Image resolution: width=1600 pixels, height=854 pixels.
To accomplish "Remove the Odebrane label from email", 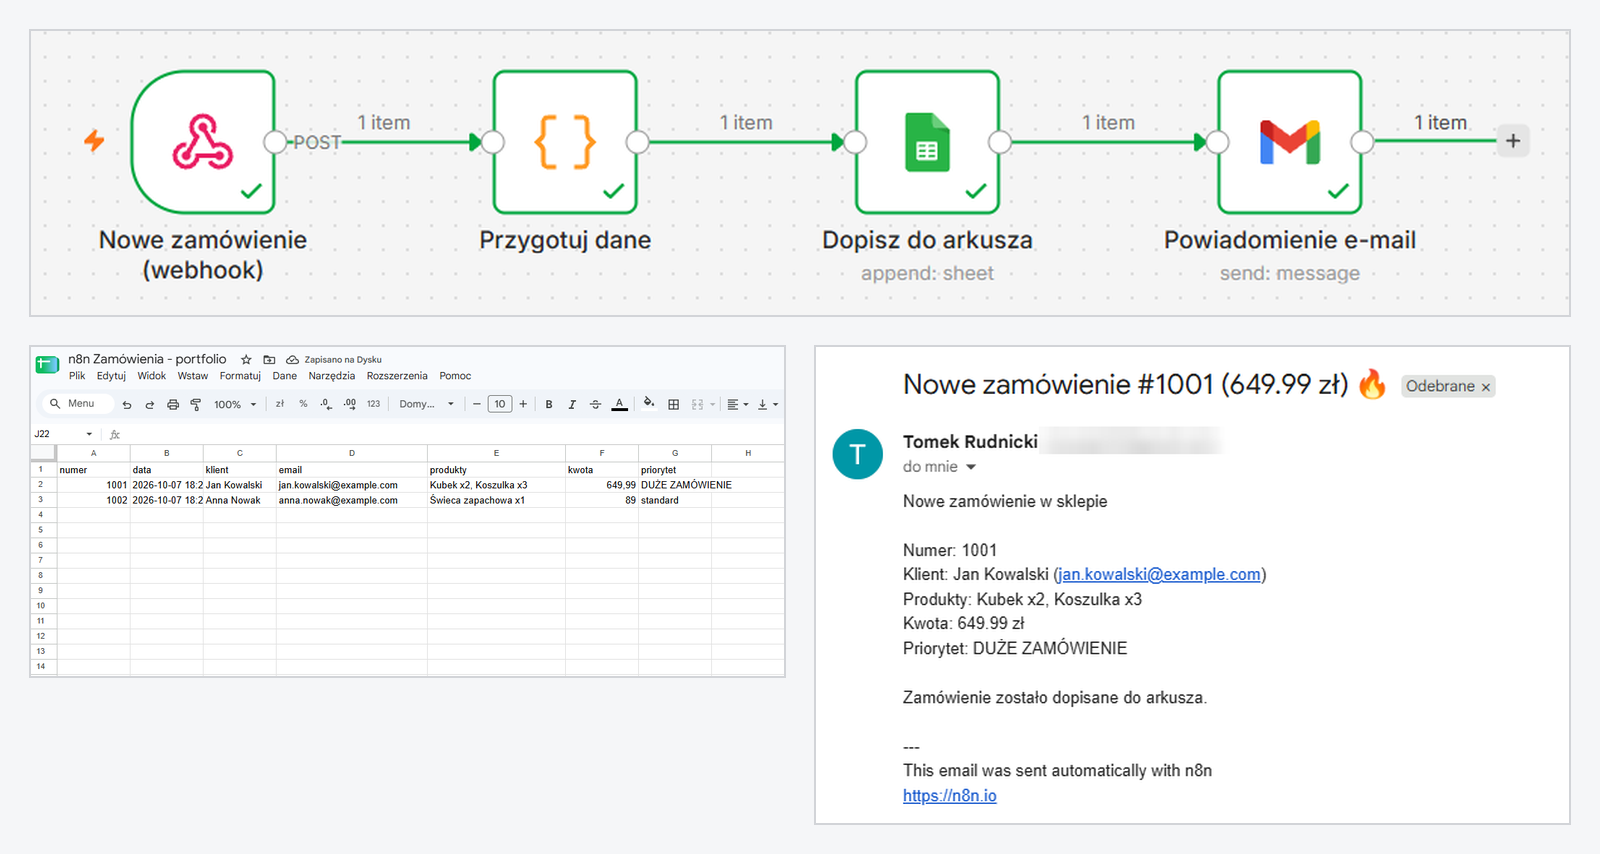I will pyautogui.click(x=1486, y=387).
